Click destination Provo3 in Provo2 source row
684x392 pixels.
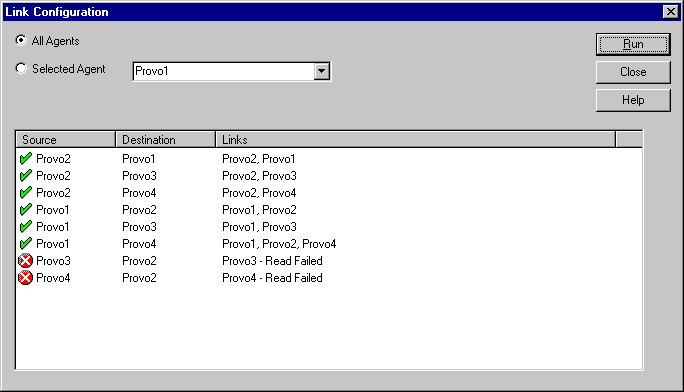pos(139,176)
